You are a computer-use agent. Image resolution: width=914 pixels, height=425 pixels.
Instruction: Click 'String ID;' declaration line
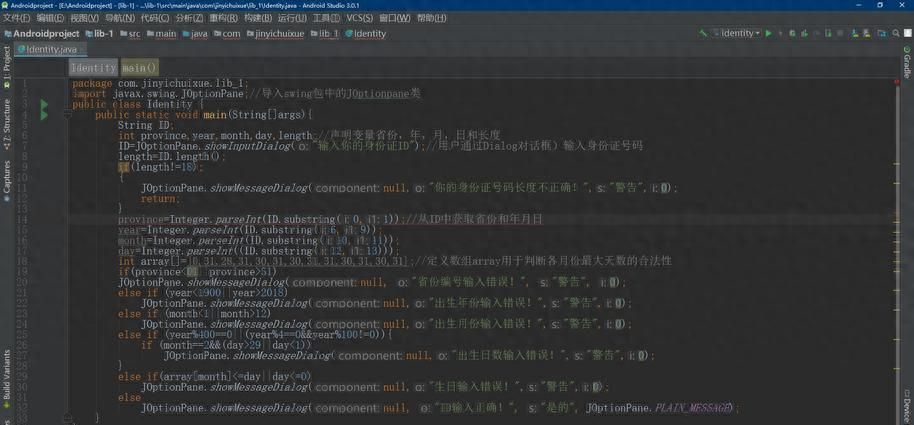tap(146, 125)
